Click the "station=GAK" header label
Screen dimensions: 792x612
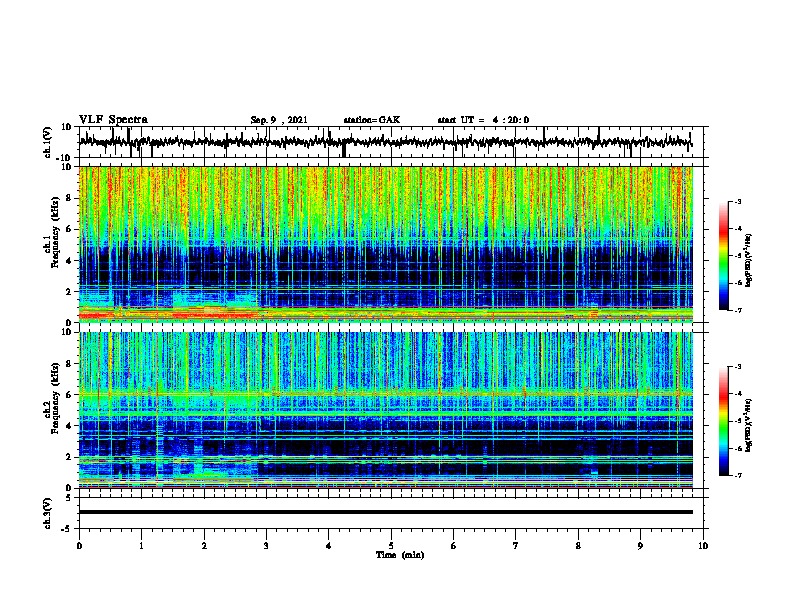372,120
